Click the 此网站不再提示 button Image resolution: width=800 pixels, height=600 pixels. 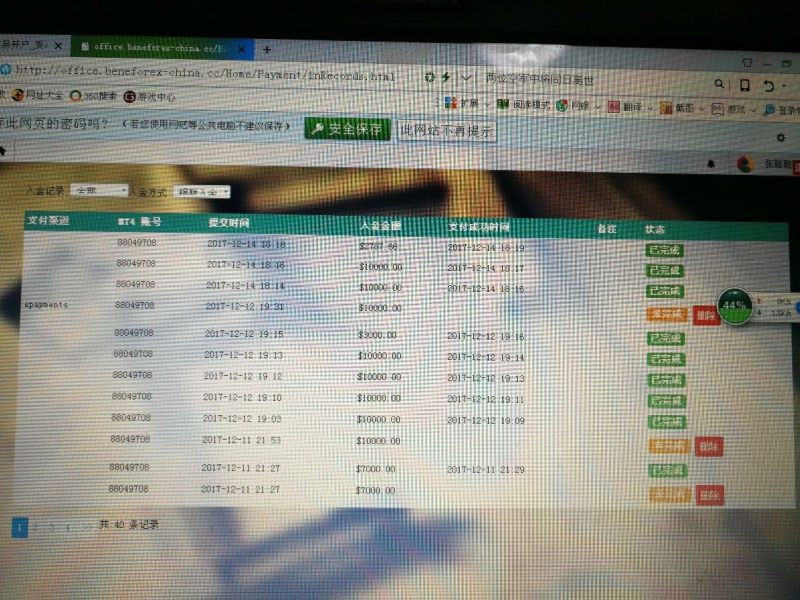(446, 131)
